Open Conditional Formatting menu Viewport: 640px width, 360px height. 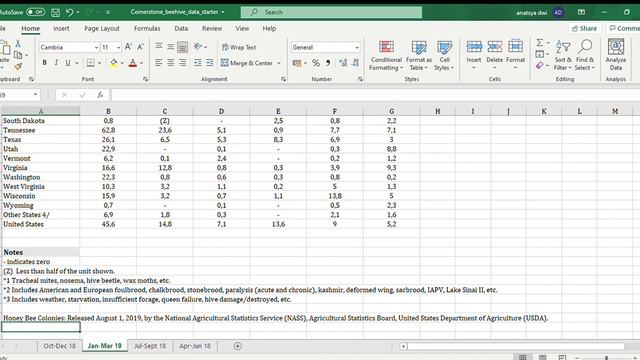tap(386, 56)
